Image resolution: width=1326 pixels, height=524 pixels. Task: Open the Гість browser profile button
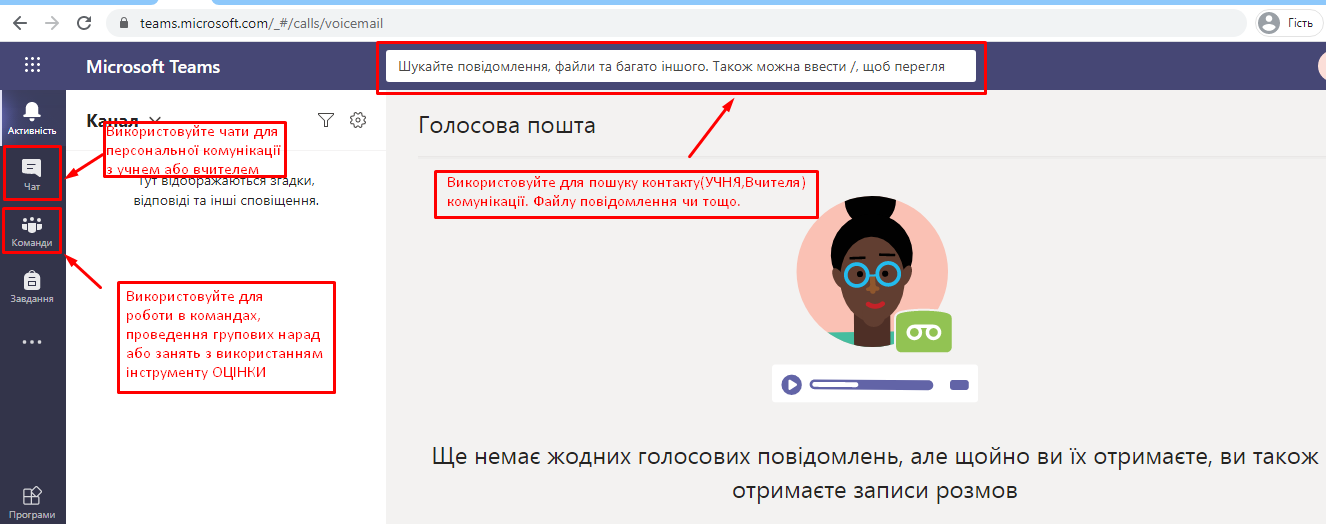click(1287, 22)
